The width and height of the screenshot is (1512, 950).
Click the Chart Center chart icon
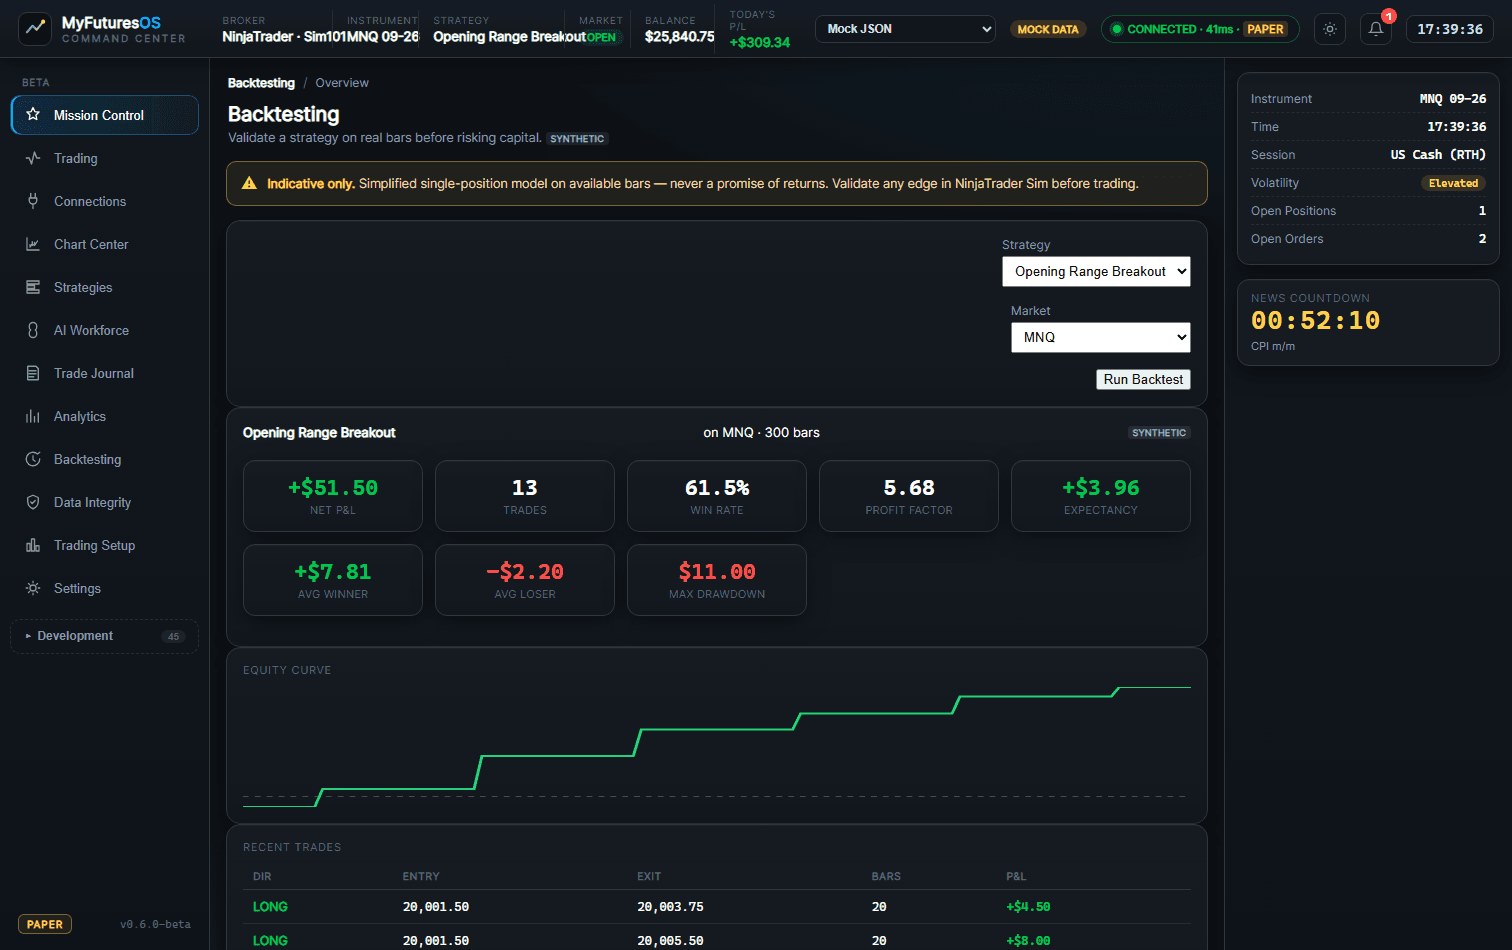coord(33,244)
